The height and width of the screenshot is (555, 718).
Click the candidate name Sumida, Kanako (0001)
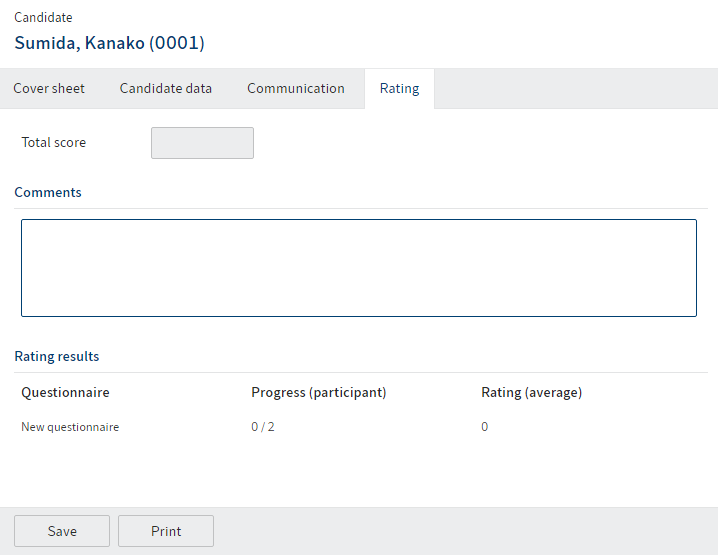(x=109, y=43)
